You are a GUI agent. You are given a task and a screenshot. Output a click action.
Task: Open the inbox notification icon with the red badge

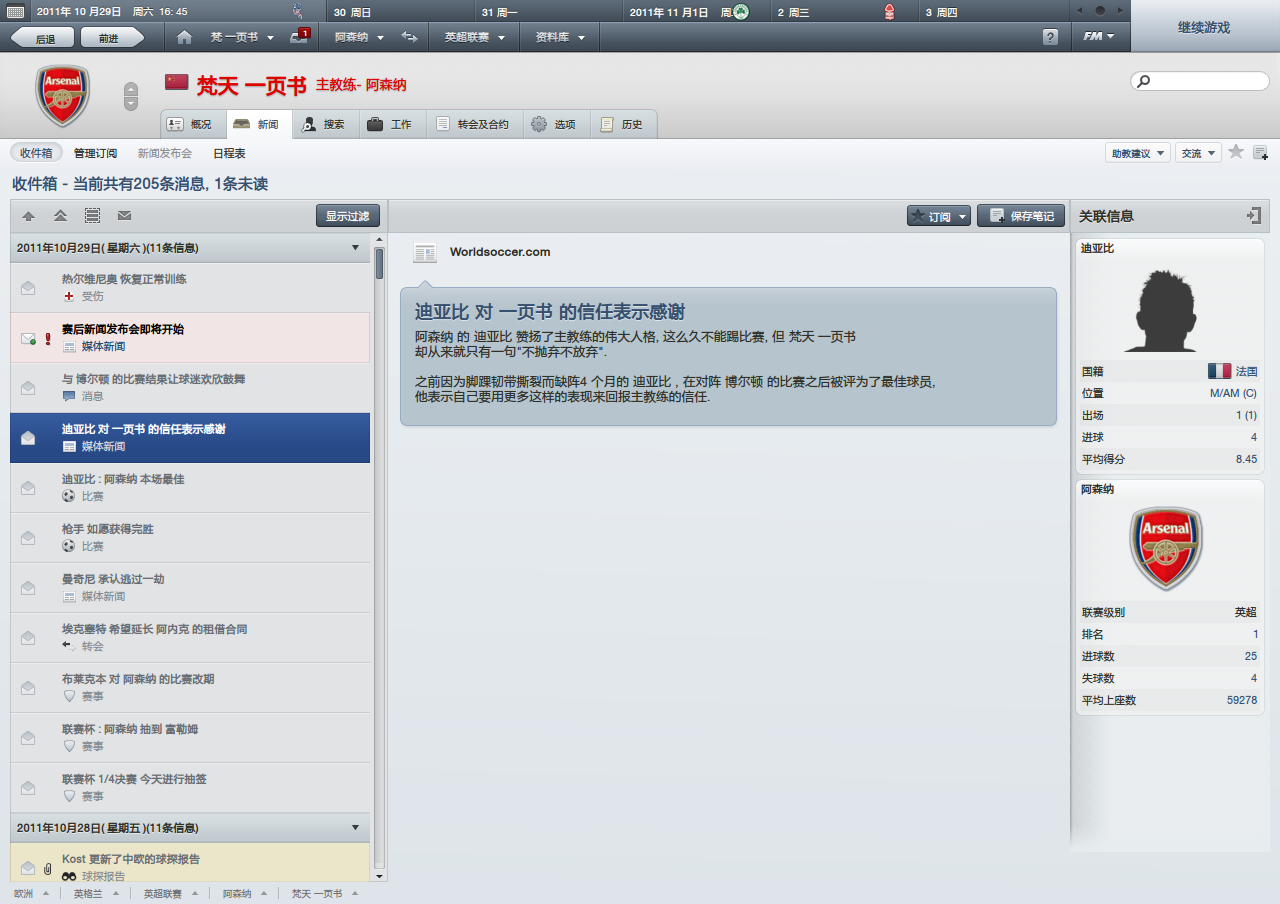point(300,36)
